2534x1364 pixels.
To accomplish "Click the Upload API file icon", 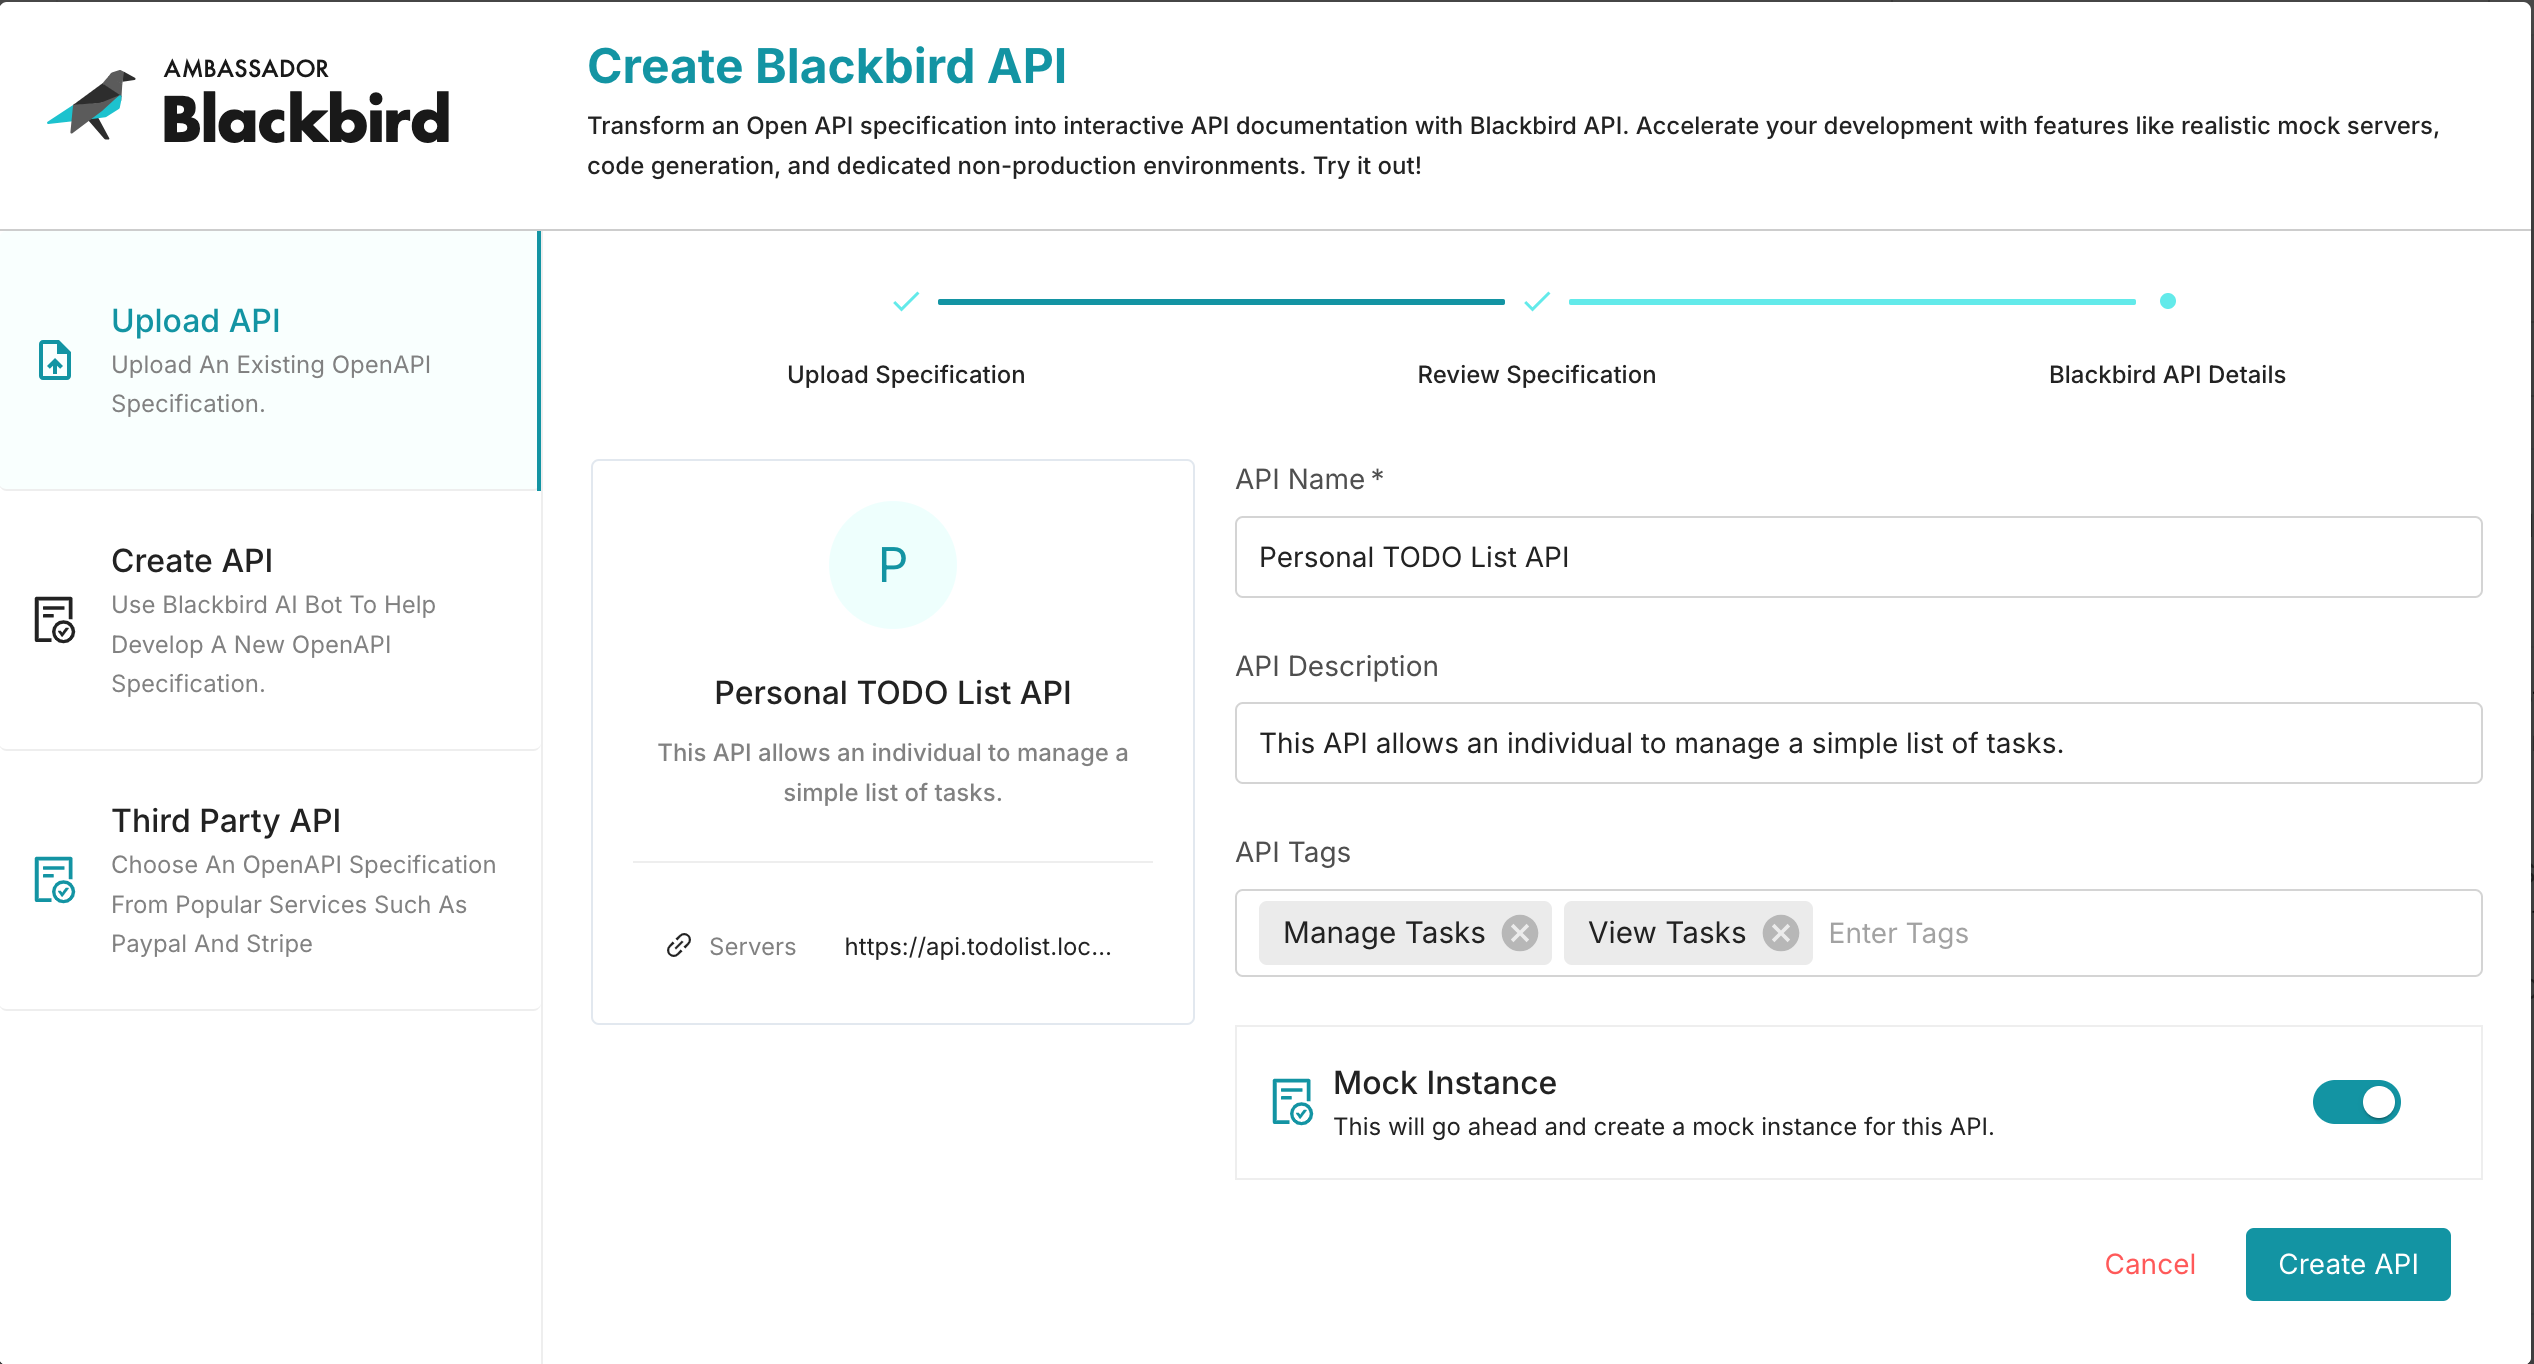I will click(x=55, y=360).
